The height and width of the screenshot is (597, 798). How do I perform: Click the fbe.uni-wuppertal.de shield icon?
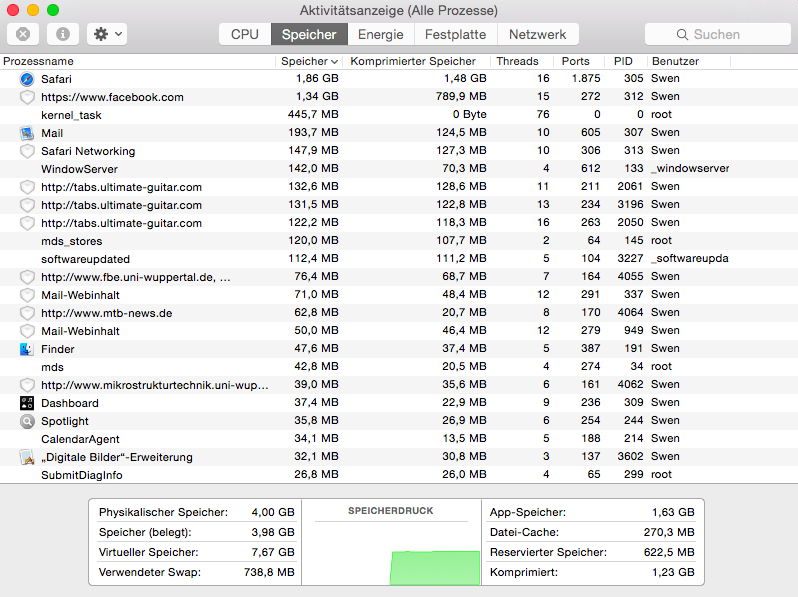tap(27, 277)
